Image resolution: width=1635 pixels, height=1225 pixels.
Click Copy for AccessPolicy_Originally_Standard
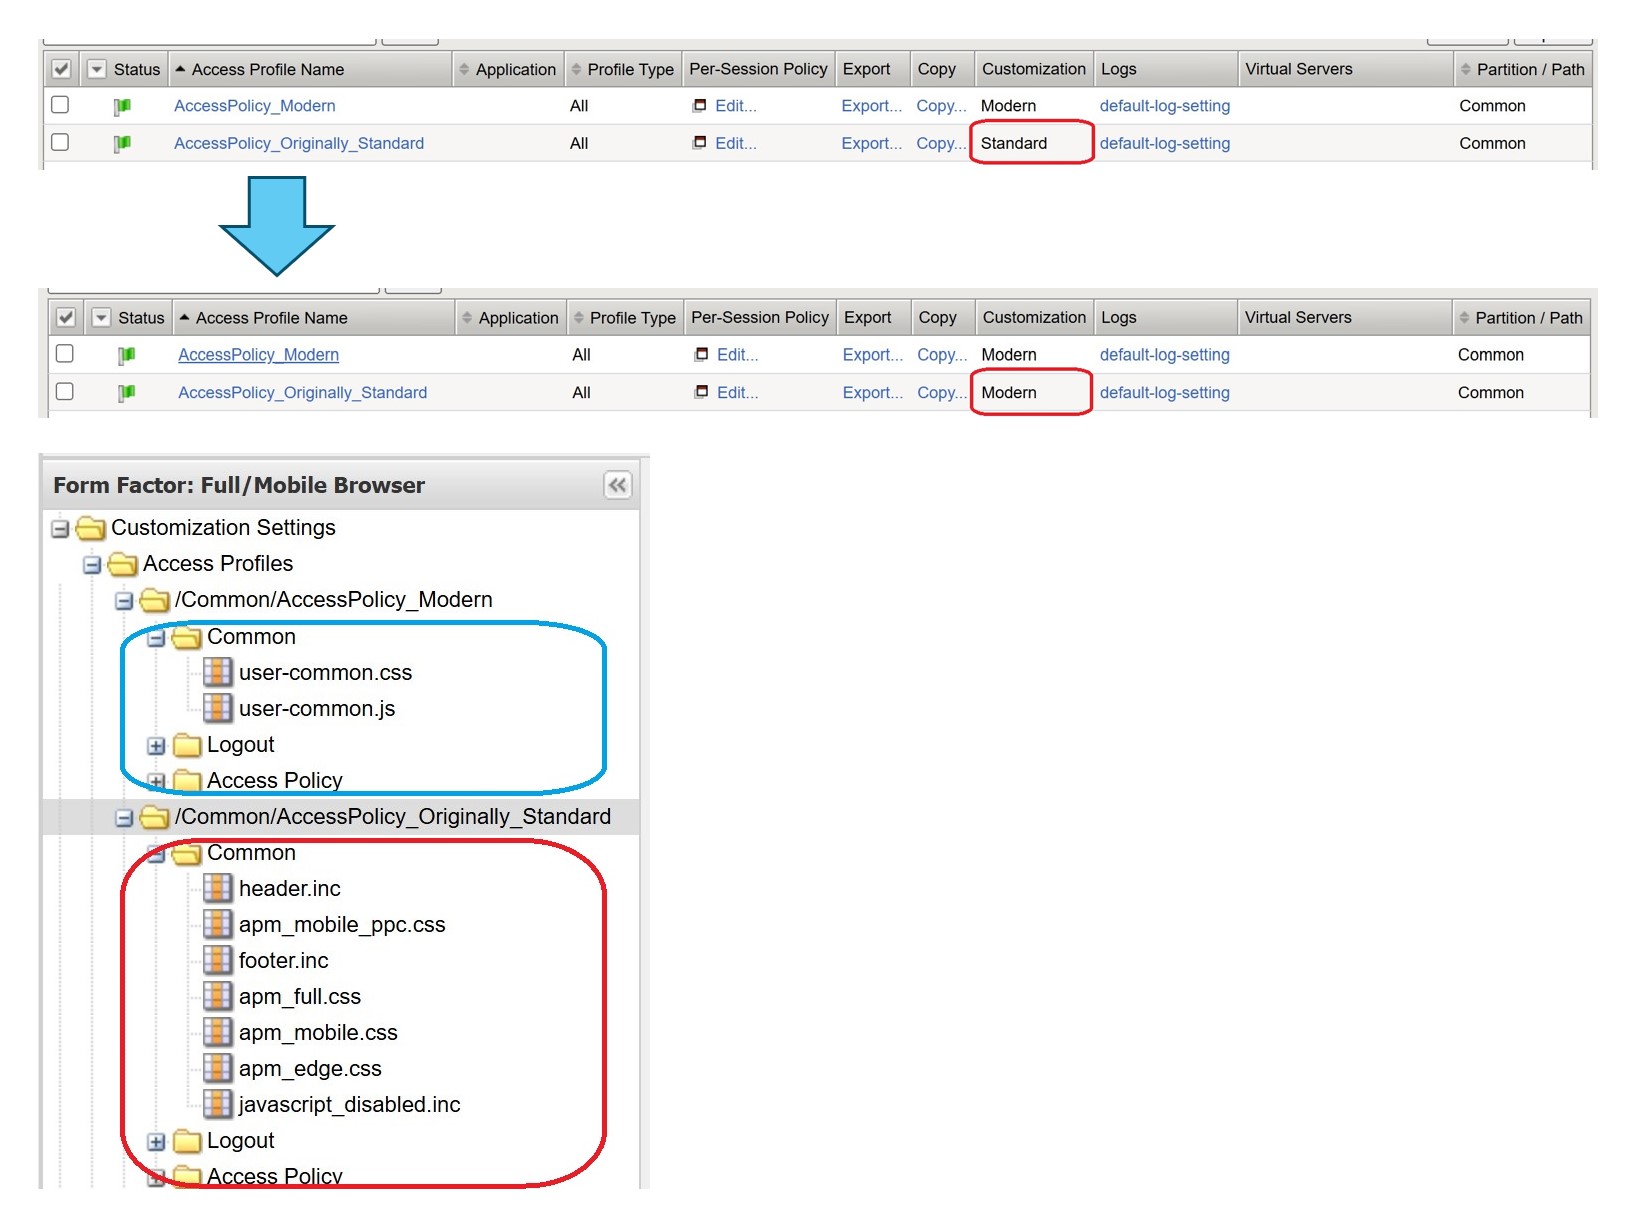pos(939,143)
